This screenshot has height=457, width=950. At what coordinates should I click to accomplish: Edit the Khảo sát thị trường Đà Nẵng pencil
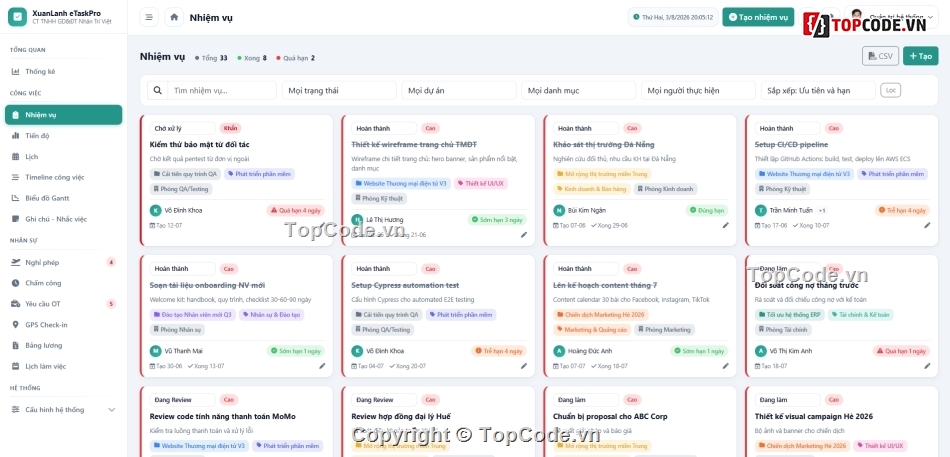coord(726,225)
